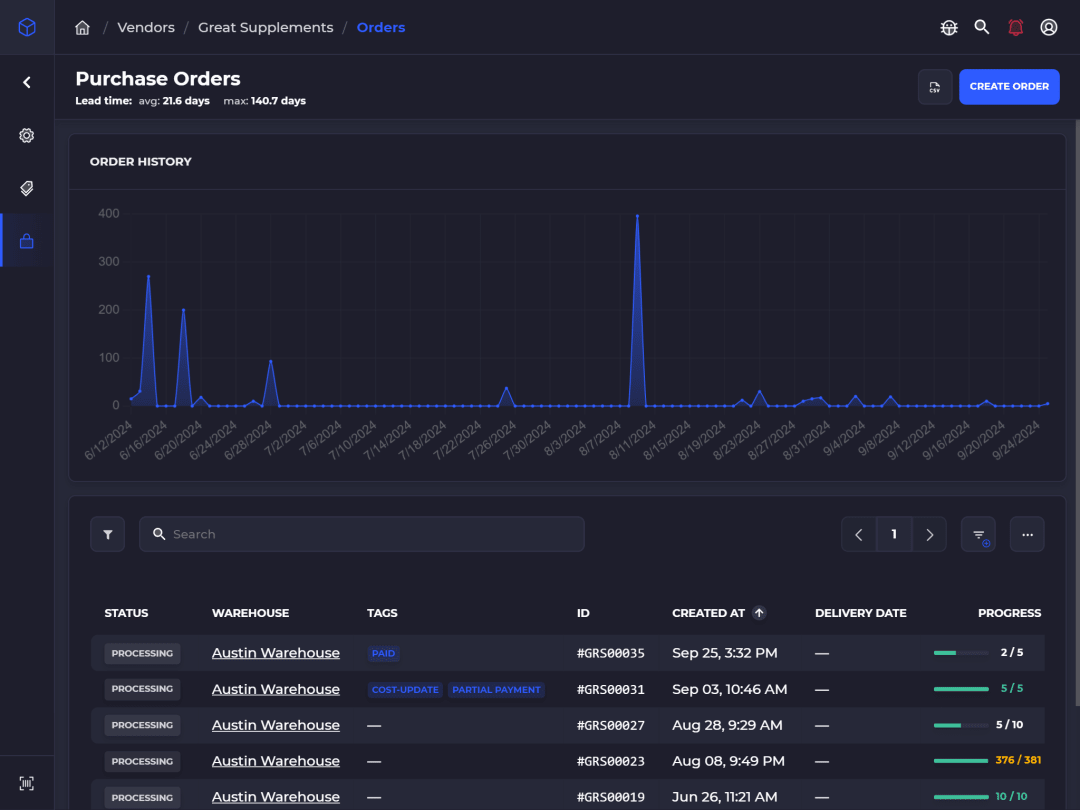Viewport: 1080px width, 810px height.
Task: Click the 2 / 5 progress bar
Action: click(x=961, y=653)
